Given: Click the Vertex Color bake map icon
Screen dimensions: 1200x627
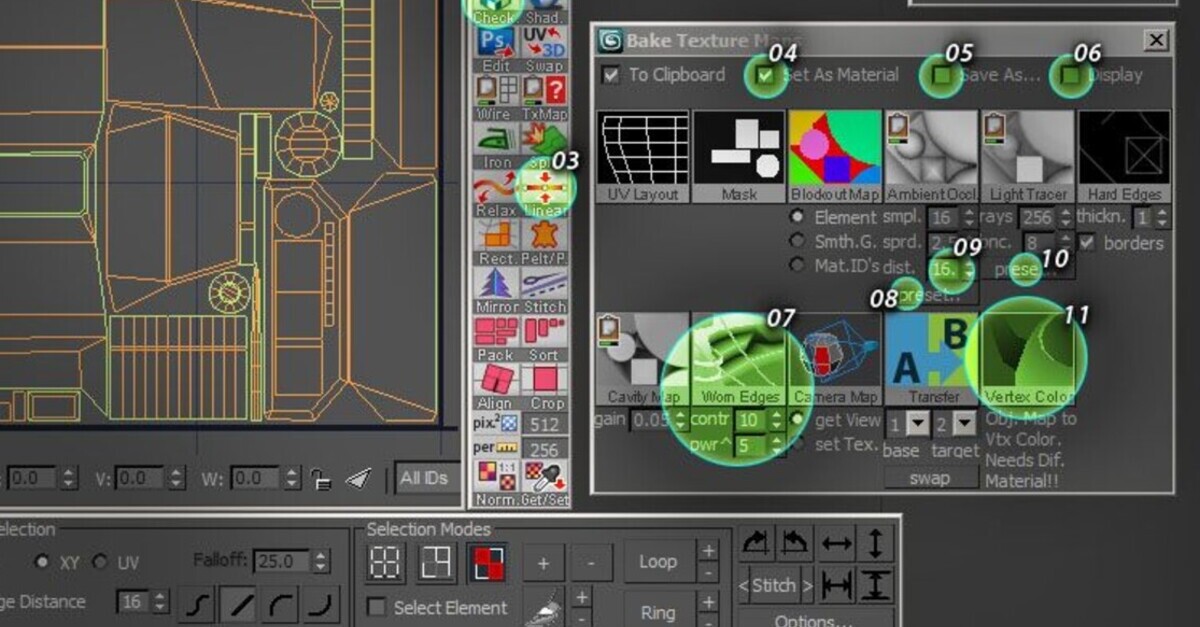Looking at the screenshot, I should [x=1028, y=352].
